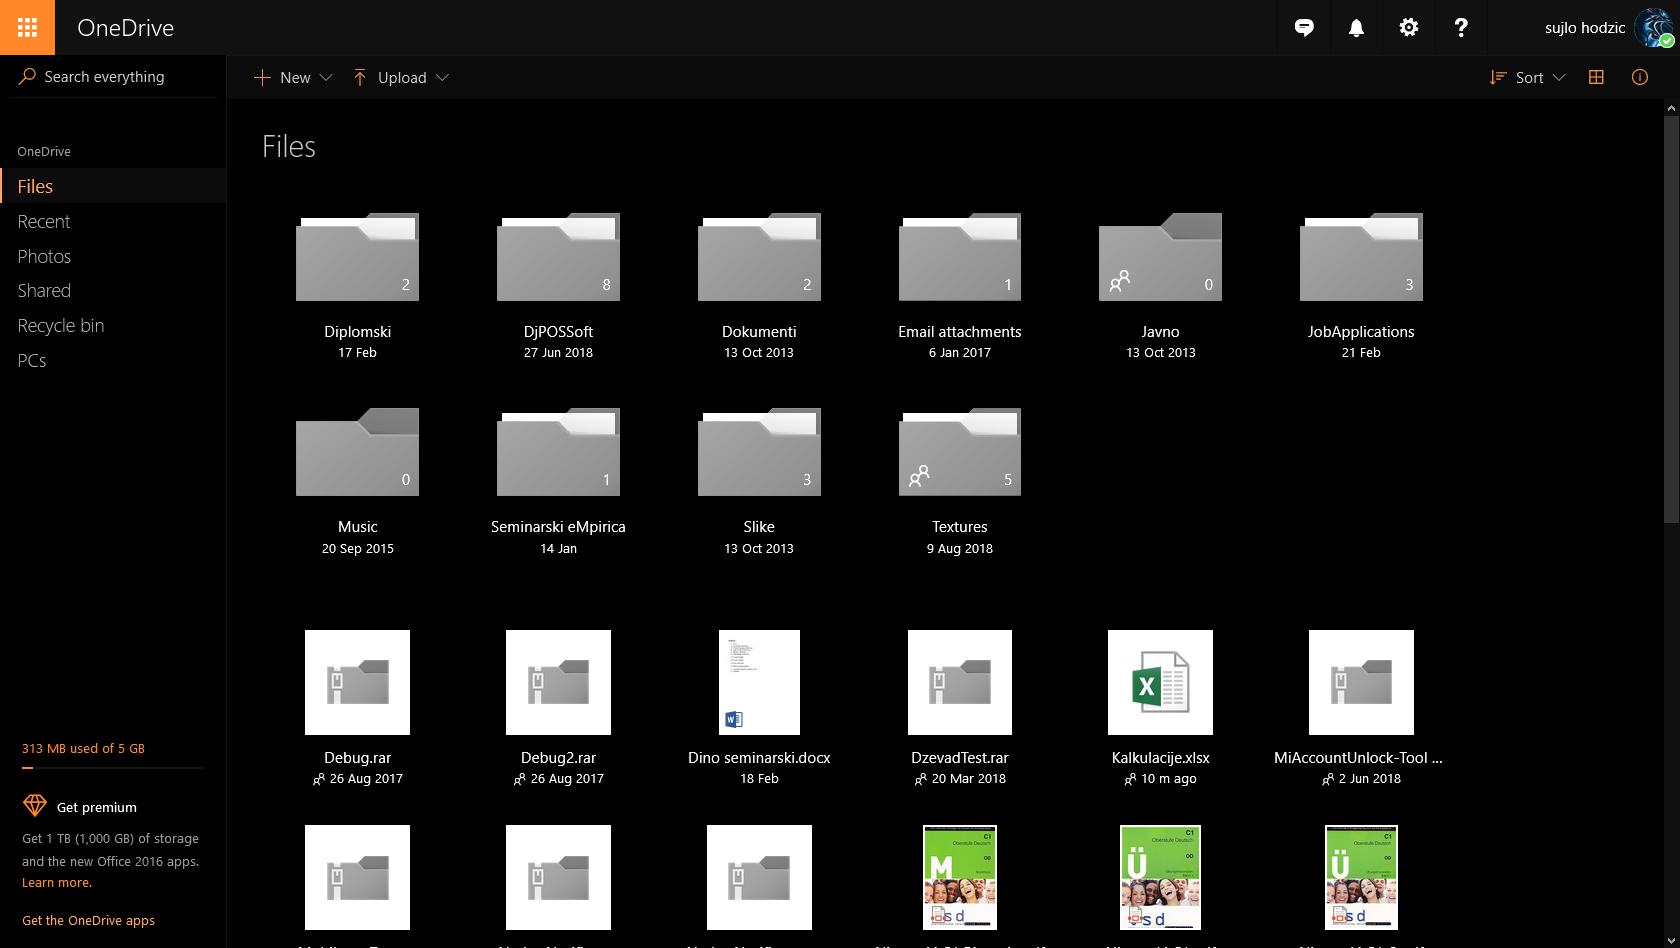Screen dimensions: 1680x948
Task: Click the vertical scrollbar thumb
Action: 1671,318
